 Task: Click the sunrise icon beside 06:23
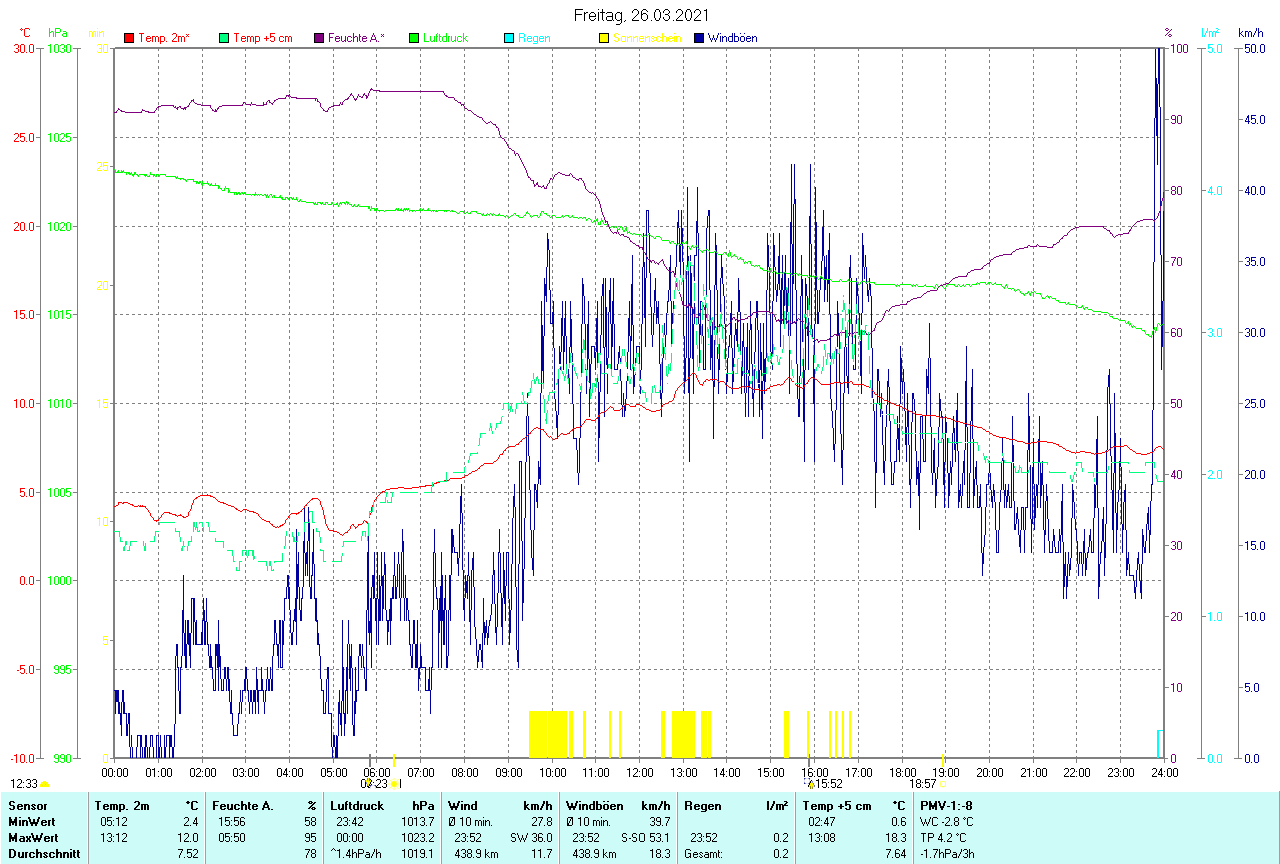[394, 784]
